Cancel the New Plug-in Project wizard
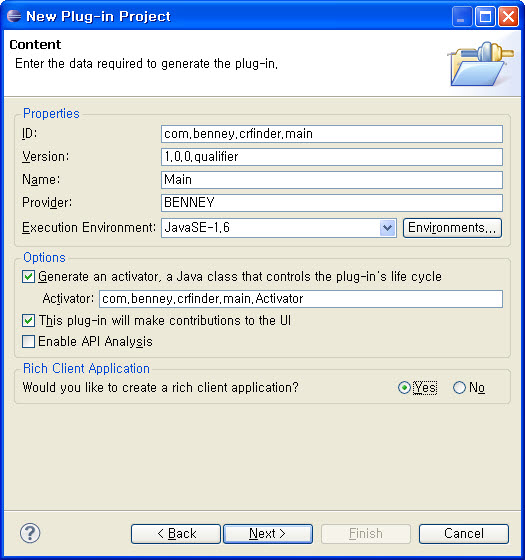 tap(464, 534)
